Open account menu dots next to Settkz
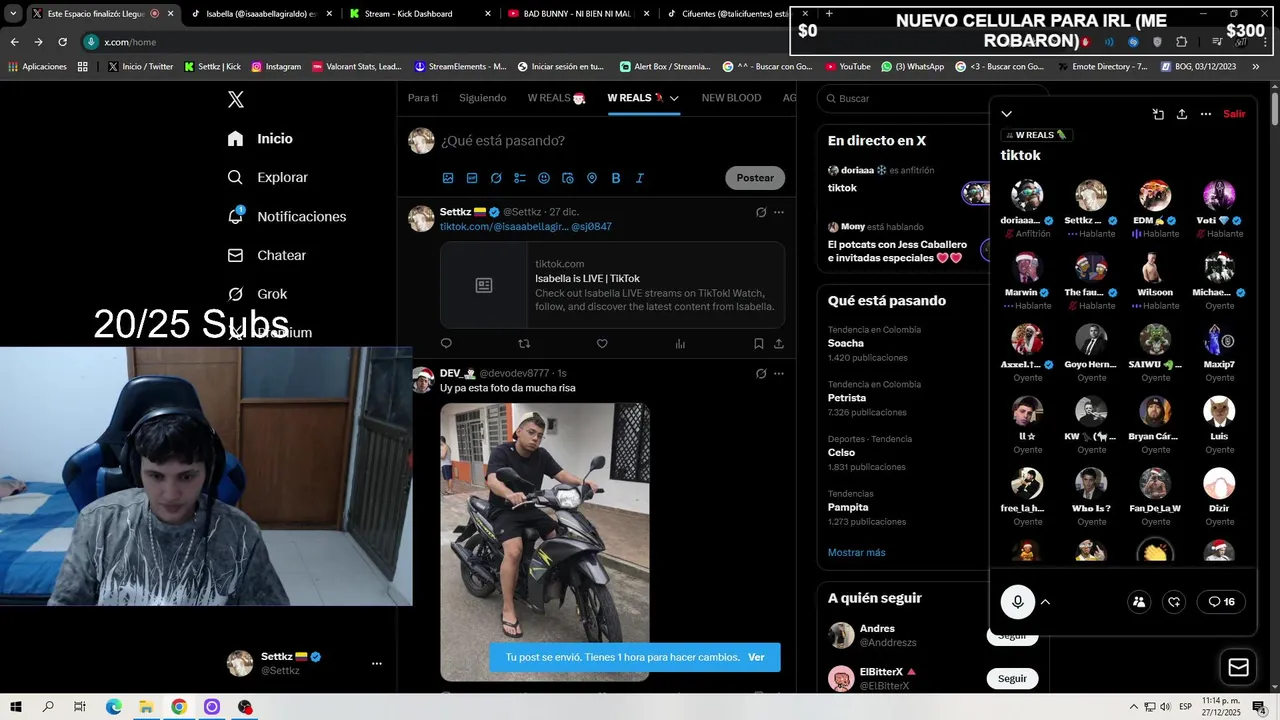This screenshot has height=720, width=1280. pyautogui.click(x=377, y=664)
